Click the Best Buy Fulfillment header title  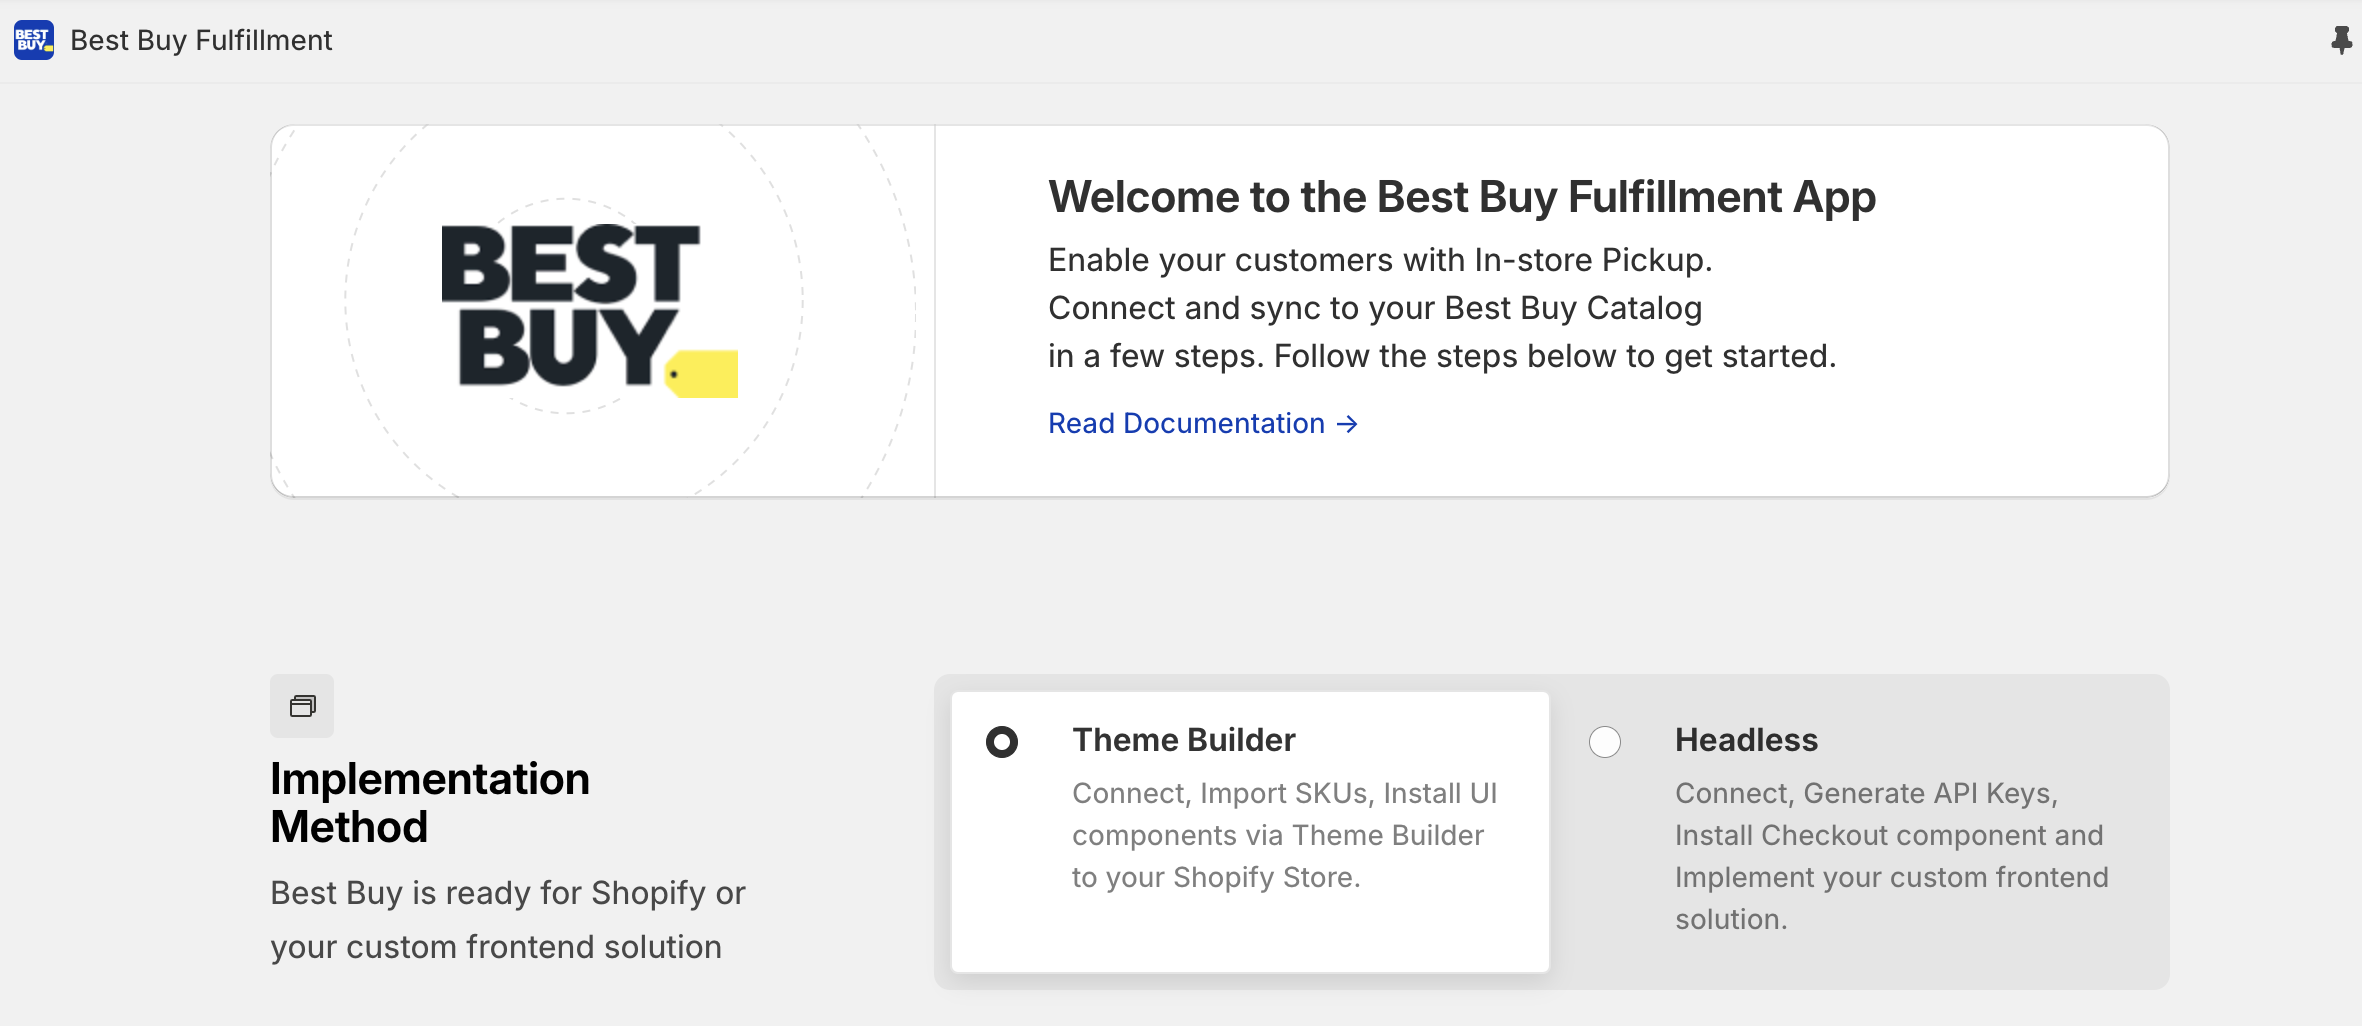click(201, 40)
